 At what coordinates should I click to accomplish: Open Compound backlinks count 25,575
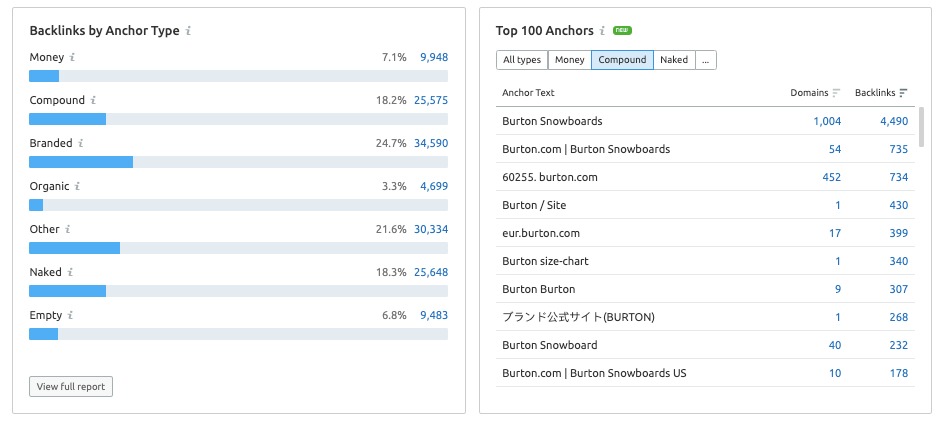coord(431,101)
